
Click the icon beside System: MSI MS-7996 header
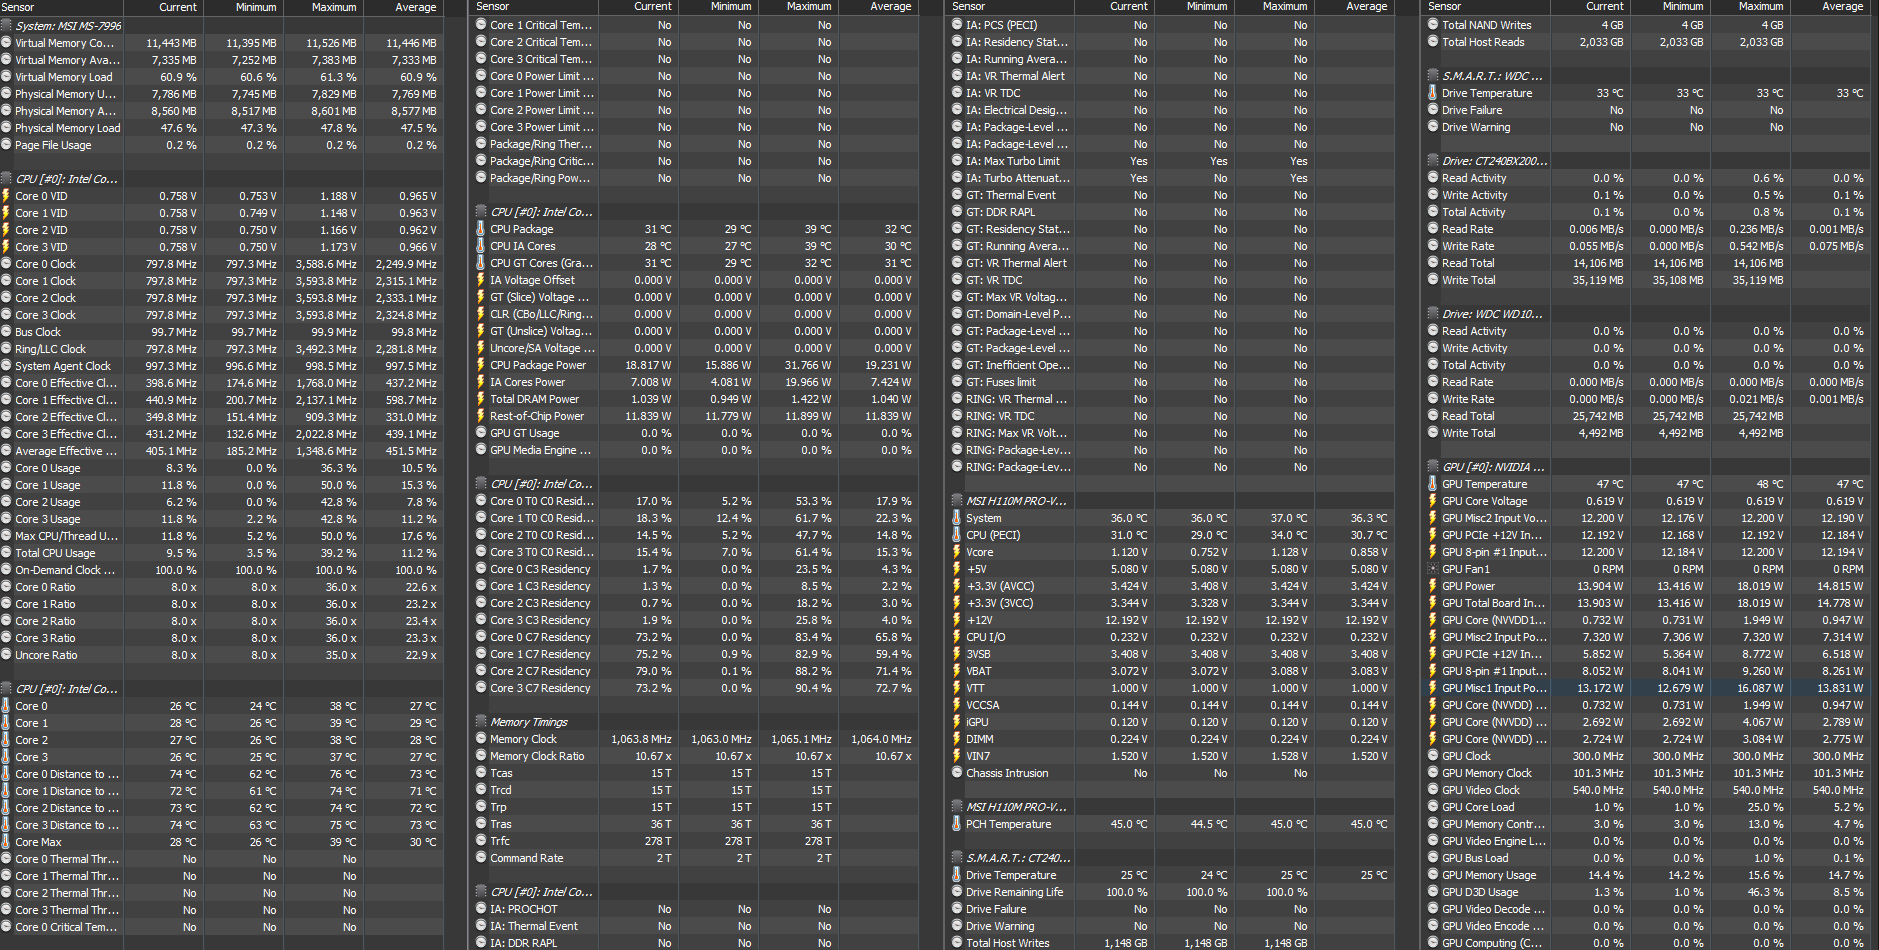coord(6,26)
